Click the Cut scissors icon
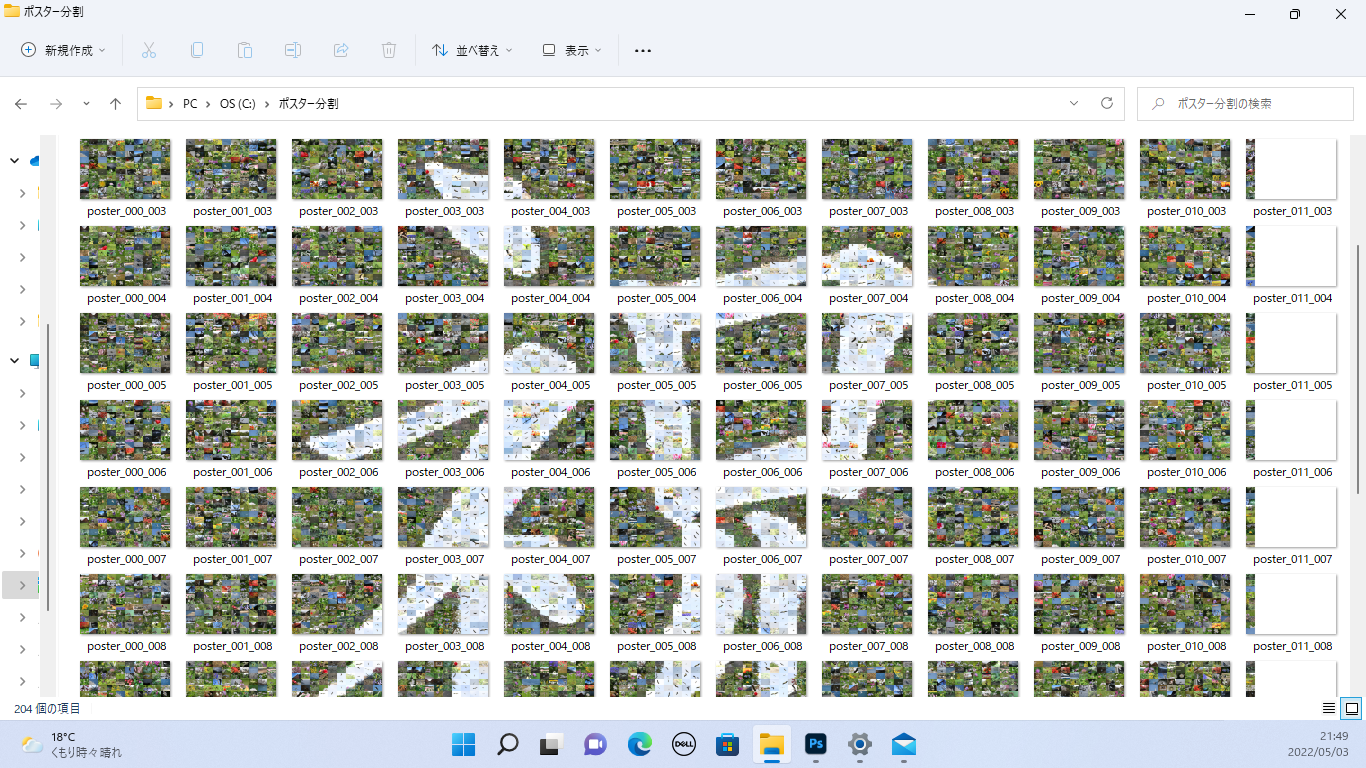This screenshot has width=1366, height=768. coord(149,50)
